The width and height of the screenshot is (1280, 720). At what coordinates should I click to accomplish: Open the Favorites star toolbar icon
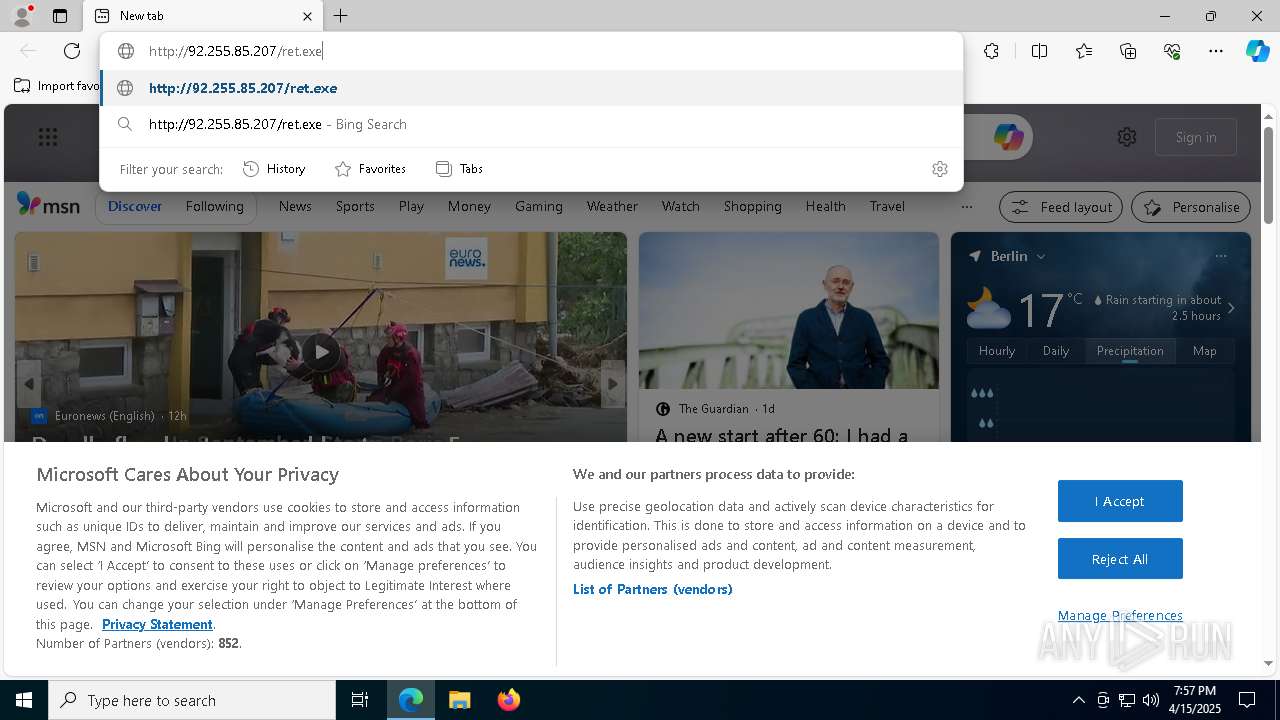point(1084,51)
